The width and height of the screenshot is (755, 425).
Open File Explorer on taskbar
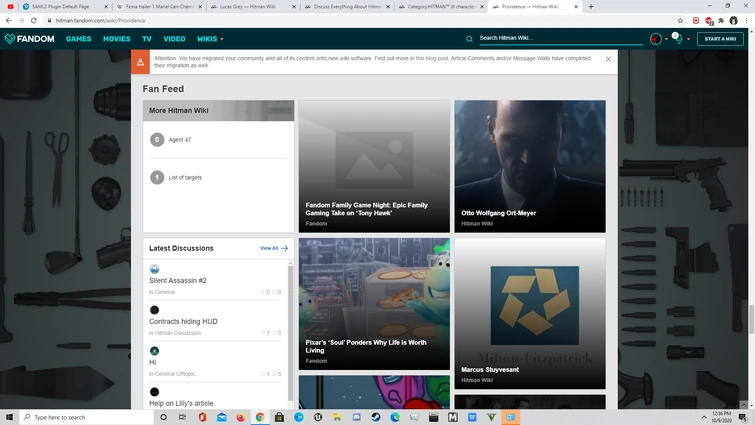(337, 417)
